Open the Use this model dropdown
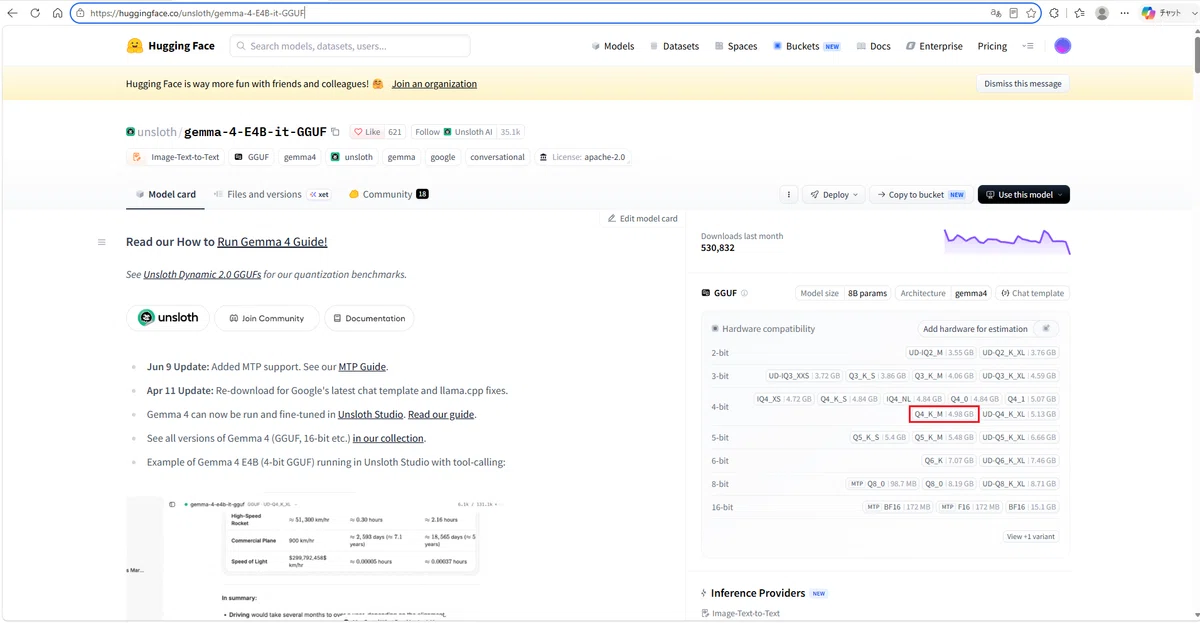This screenshot has height=623, width=1200. (x=1023, y=195)
